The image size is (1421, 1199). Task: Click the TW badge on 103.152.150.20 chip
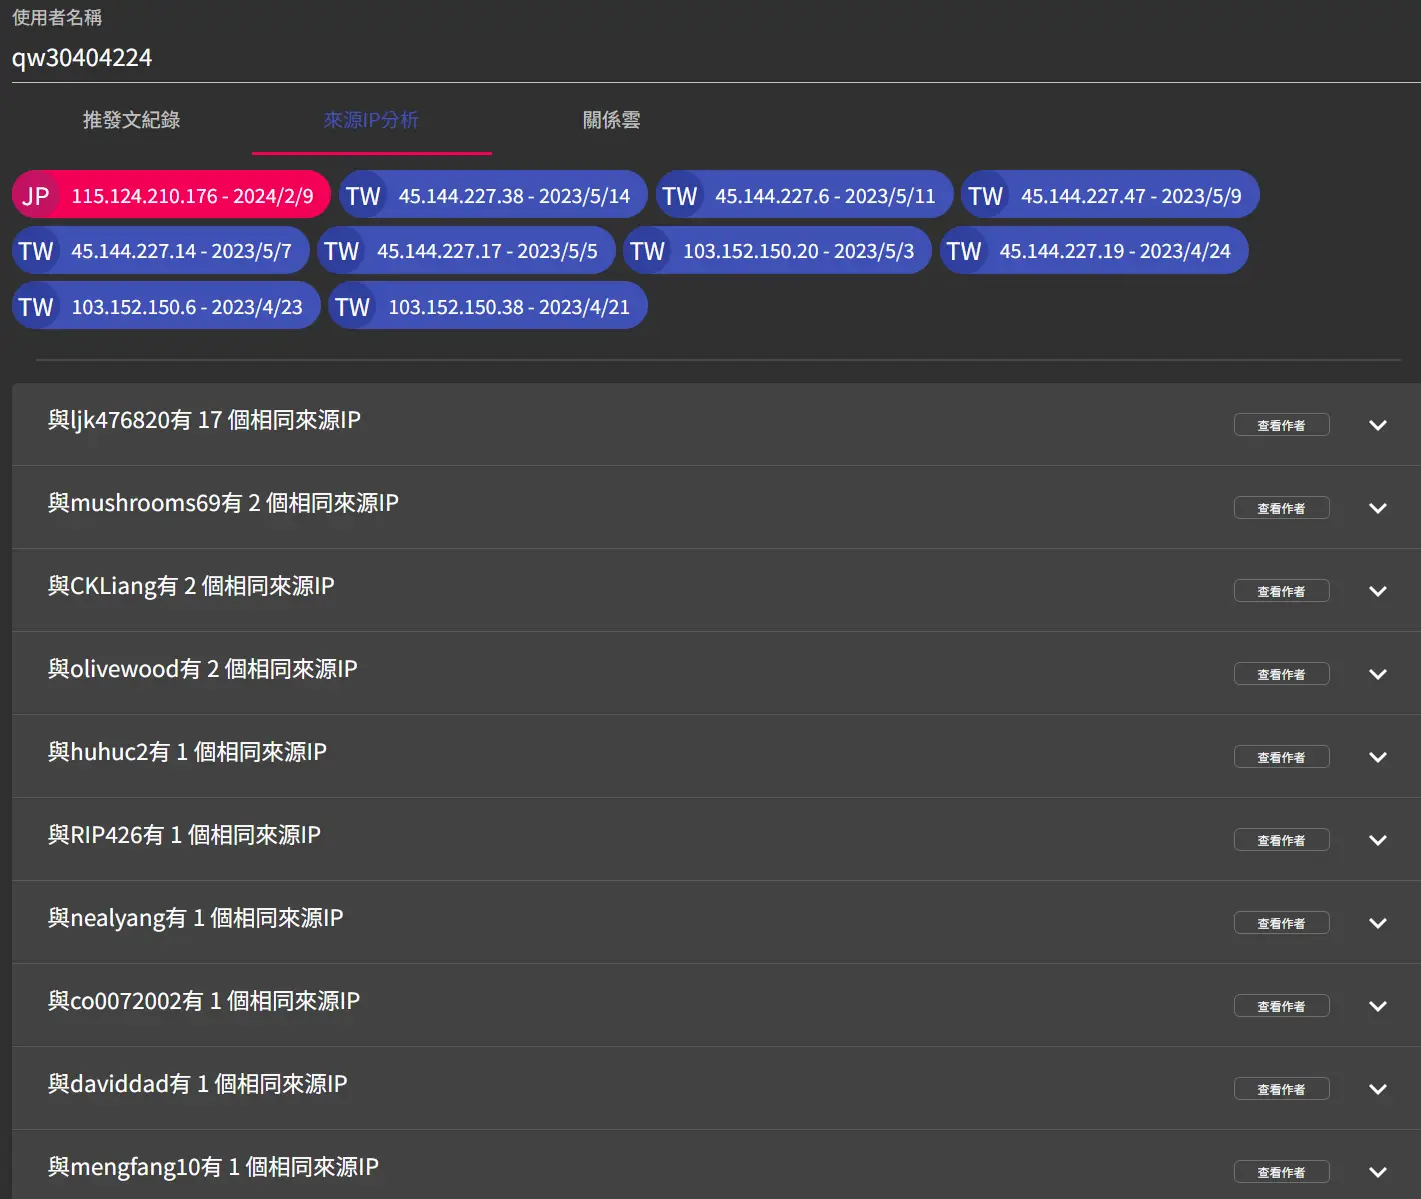(x=648, y=251)
